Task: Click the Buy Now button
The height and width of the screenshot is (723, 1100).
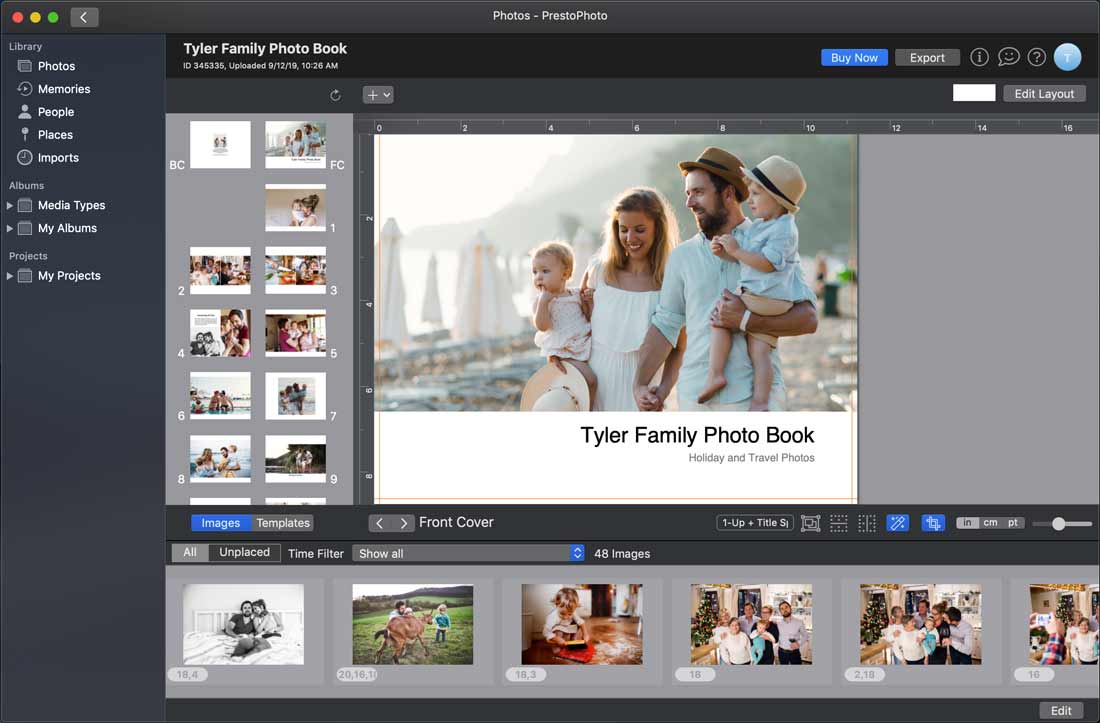Action: click(854, 58)
